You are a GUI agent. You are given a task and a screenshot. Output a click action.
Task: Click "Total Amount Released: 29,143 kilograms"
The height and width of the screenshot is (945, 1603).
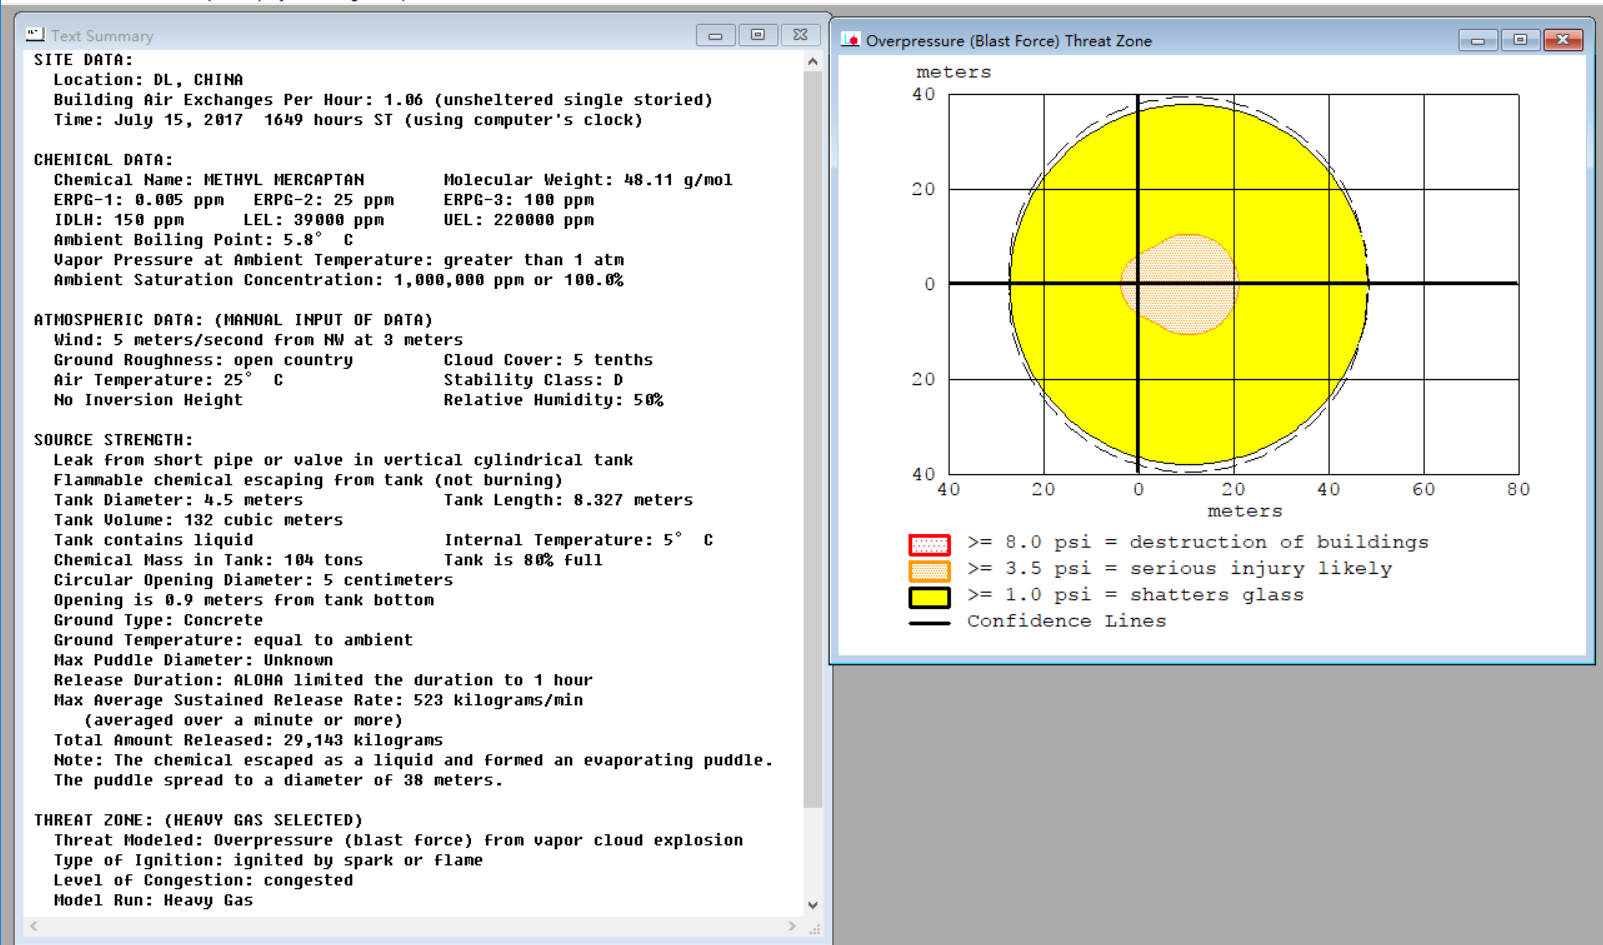point(248,740)
